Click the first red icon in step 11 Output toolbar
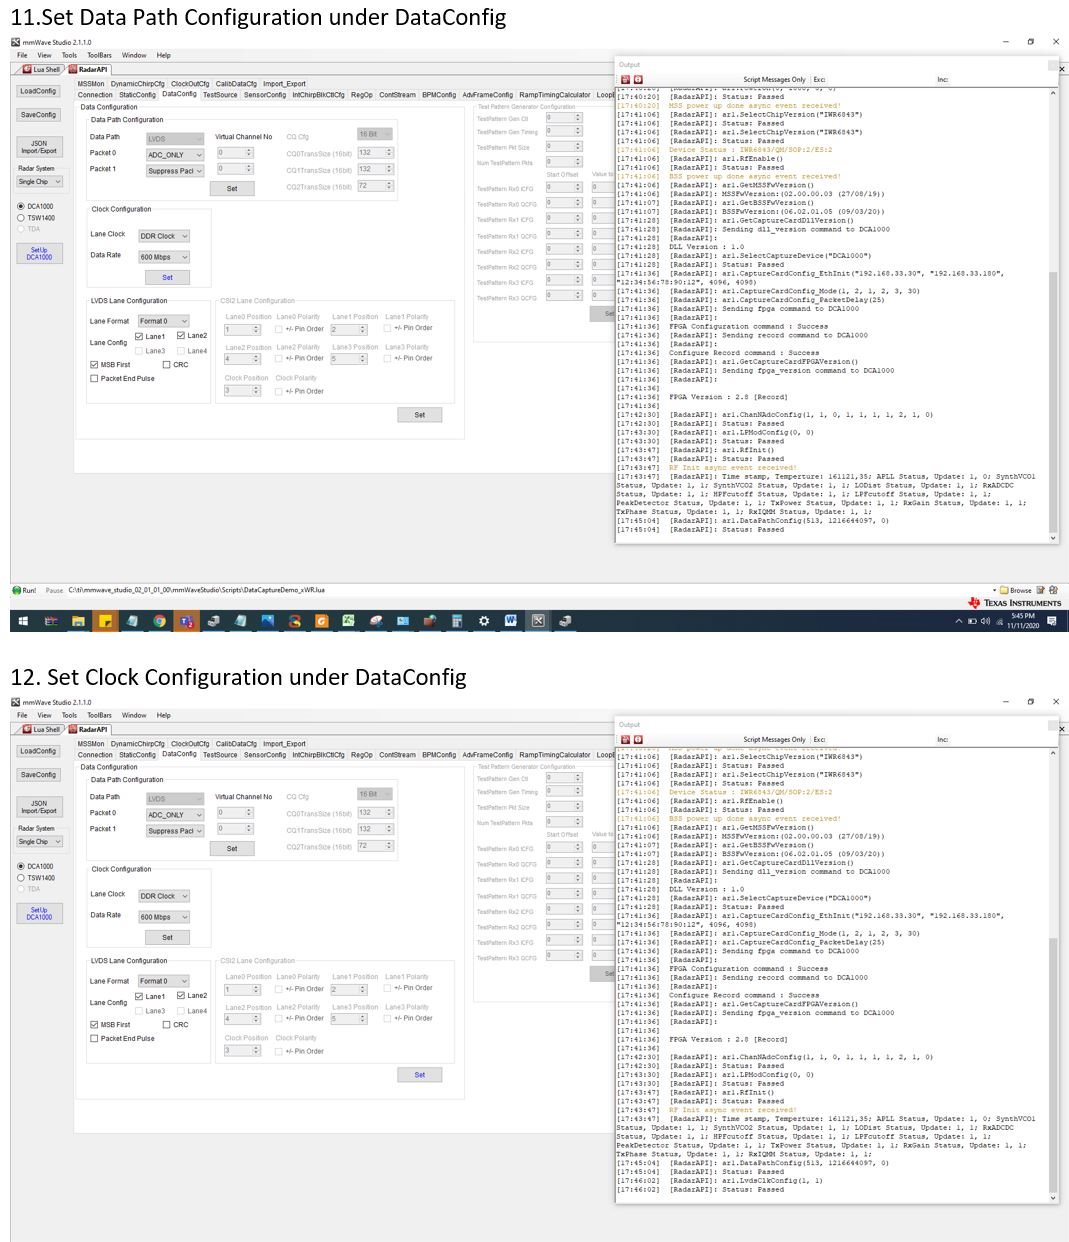This screenshot has height=1242, width=1069. click(x=625, y=79)
